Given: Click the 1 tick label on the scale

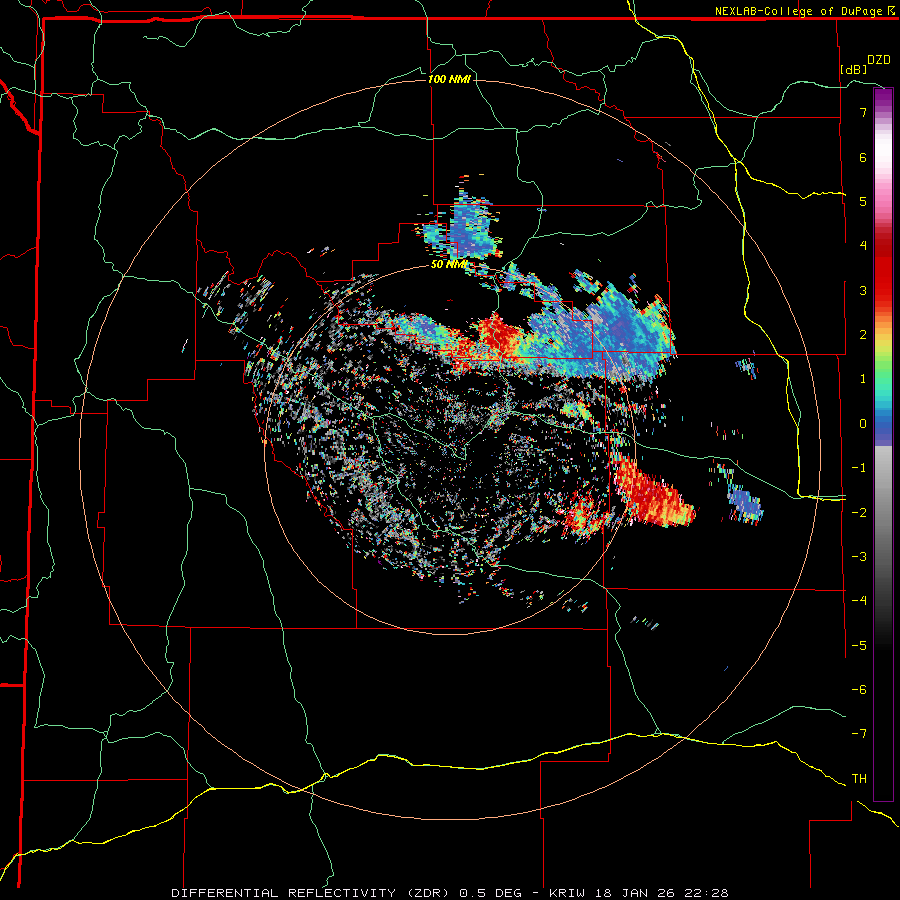Looking at the screenshot, I should point(863,379).
